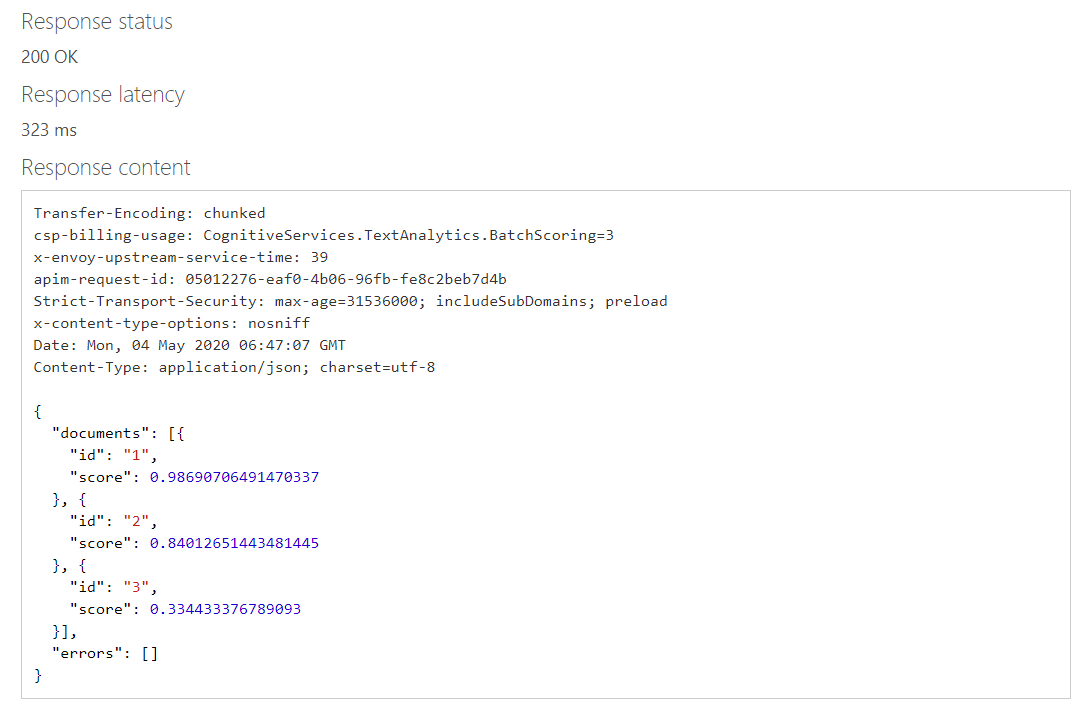Select the apim-request-id GUID value

click(345, 279)
